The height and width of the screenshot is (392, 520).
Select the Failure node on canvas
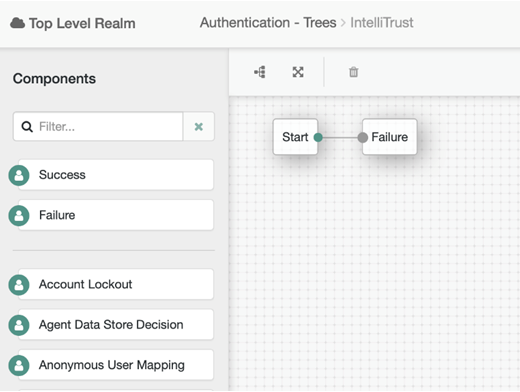390,137
